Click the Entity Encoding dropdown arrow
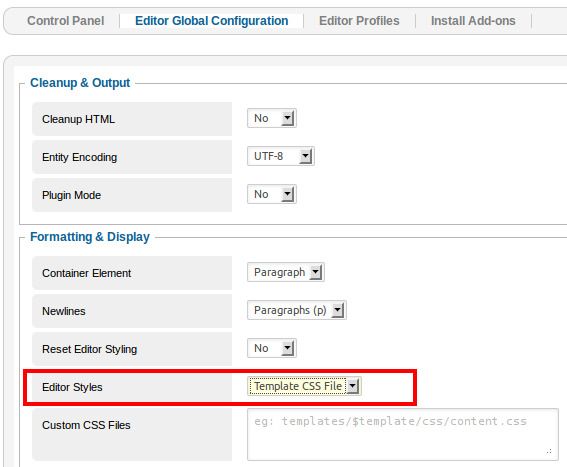This screenshot has width=567, height=467. 305,156
